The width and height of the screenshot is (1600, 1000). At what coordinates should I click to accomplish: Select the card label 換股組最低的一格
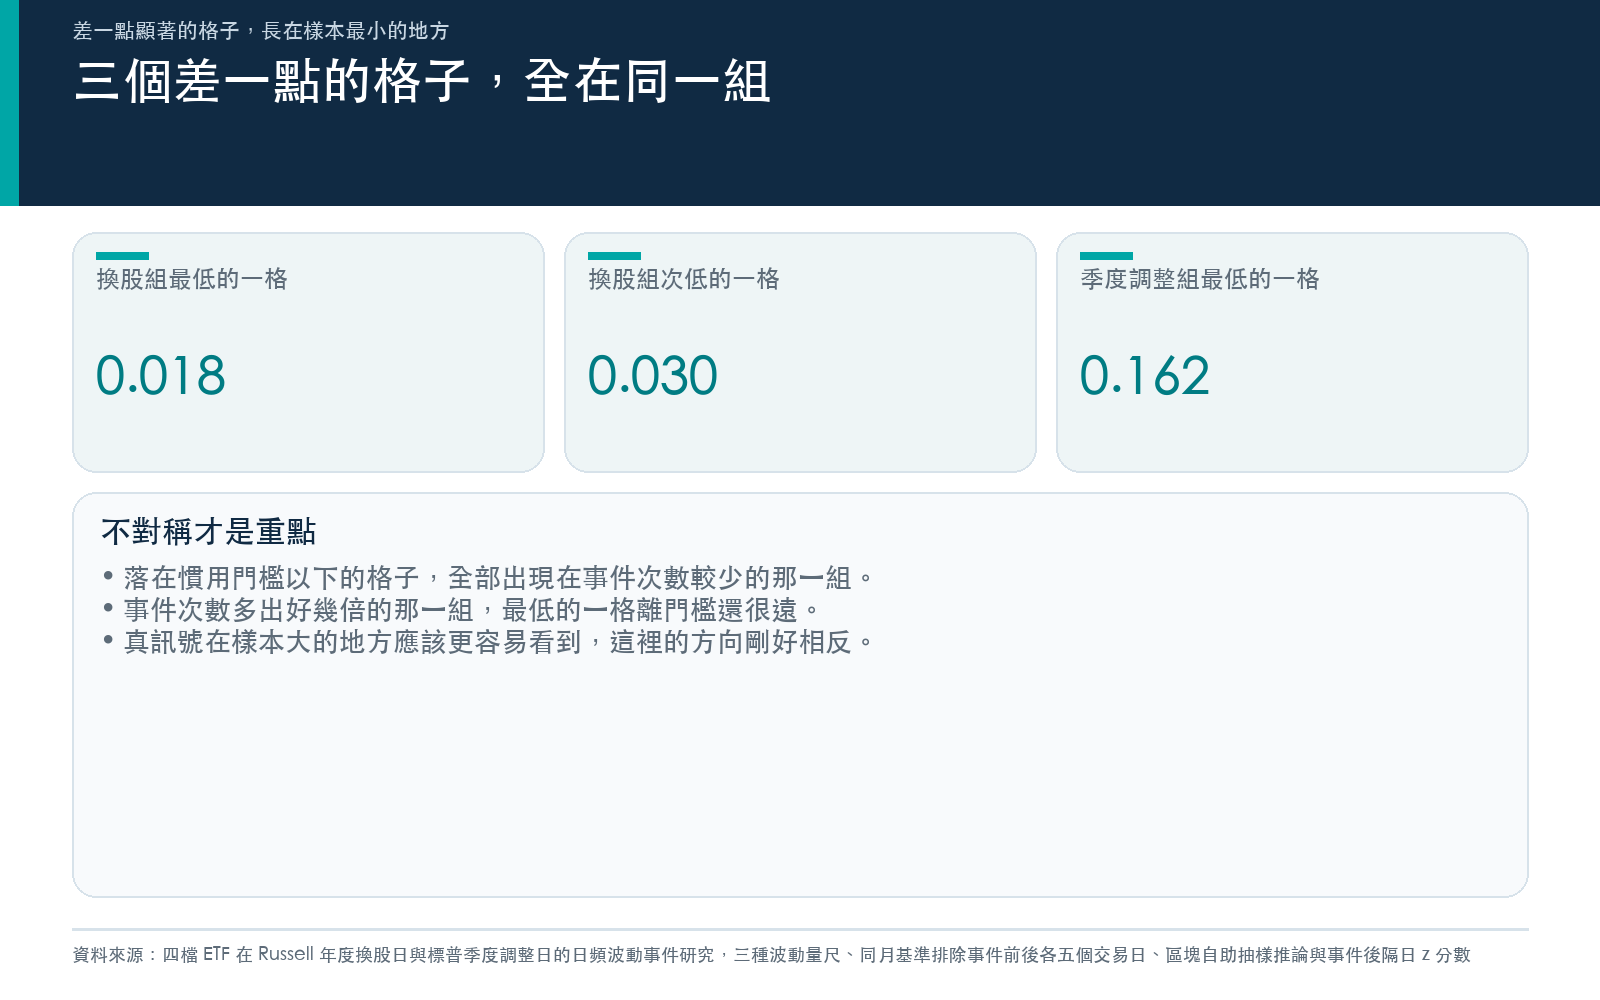pyautogui.click(x=192, y=279)
